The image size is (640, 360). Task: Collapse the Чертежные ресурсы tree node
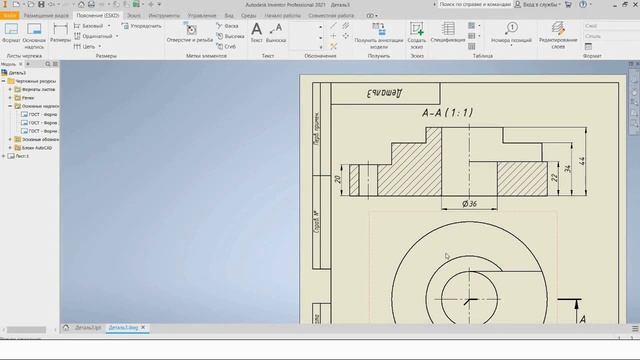point(4,81)
